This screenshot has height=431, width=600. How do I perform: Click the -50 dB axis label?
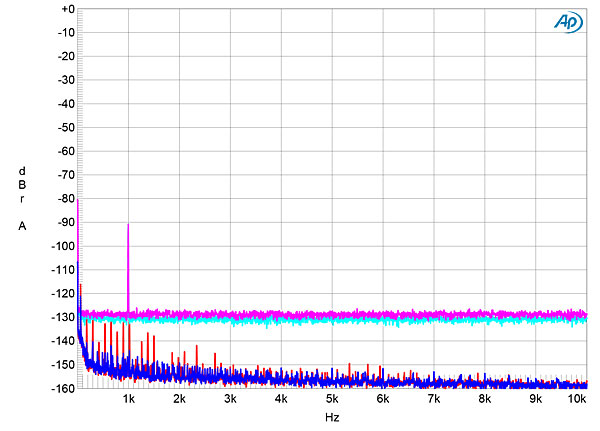pyautogui.click(x=66, y=128)
